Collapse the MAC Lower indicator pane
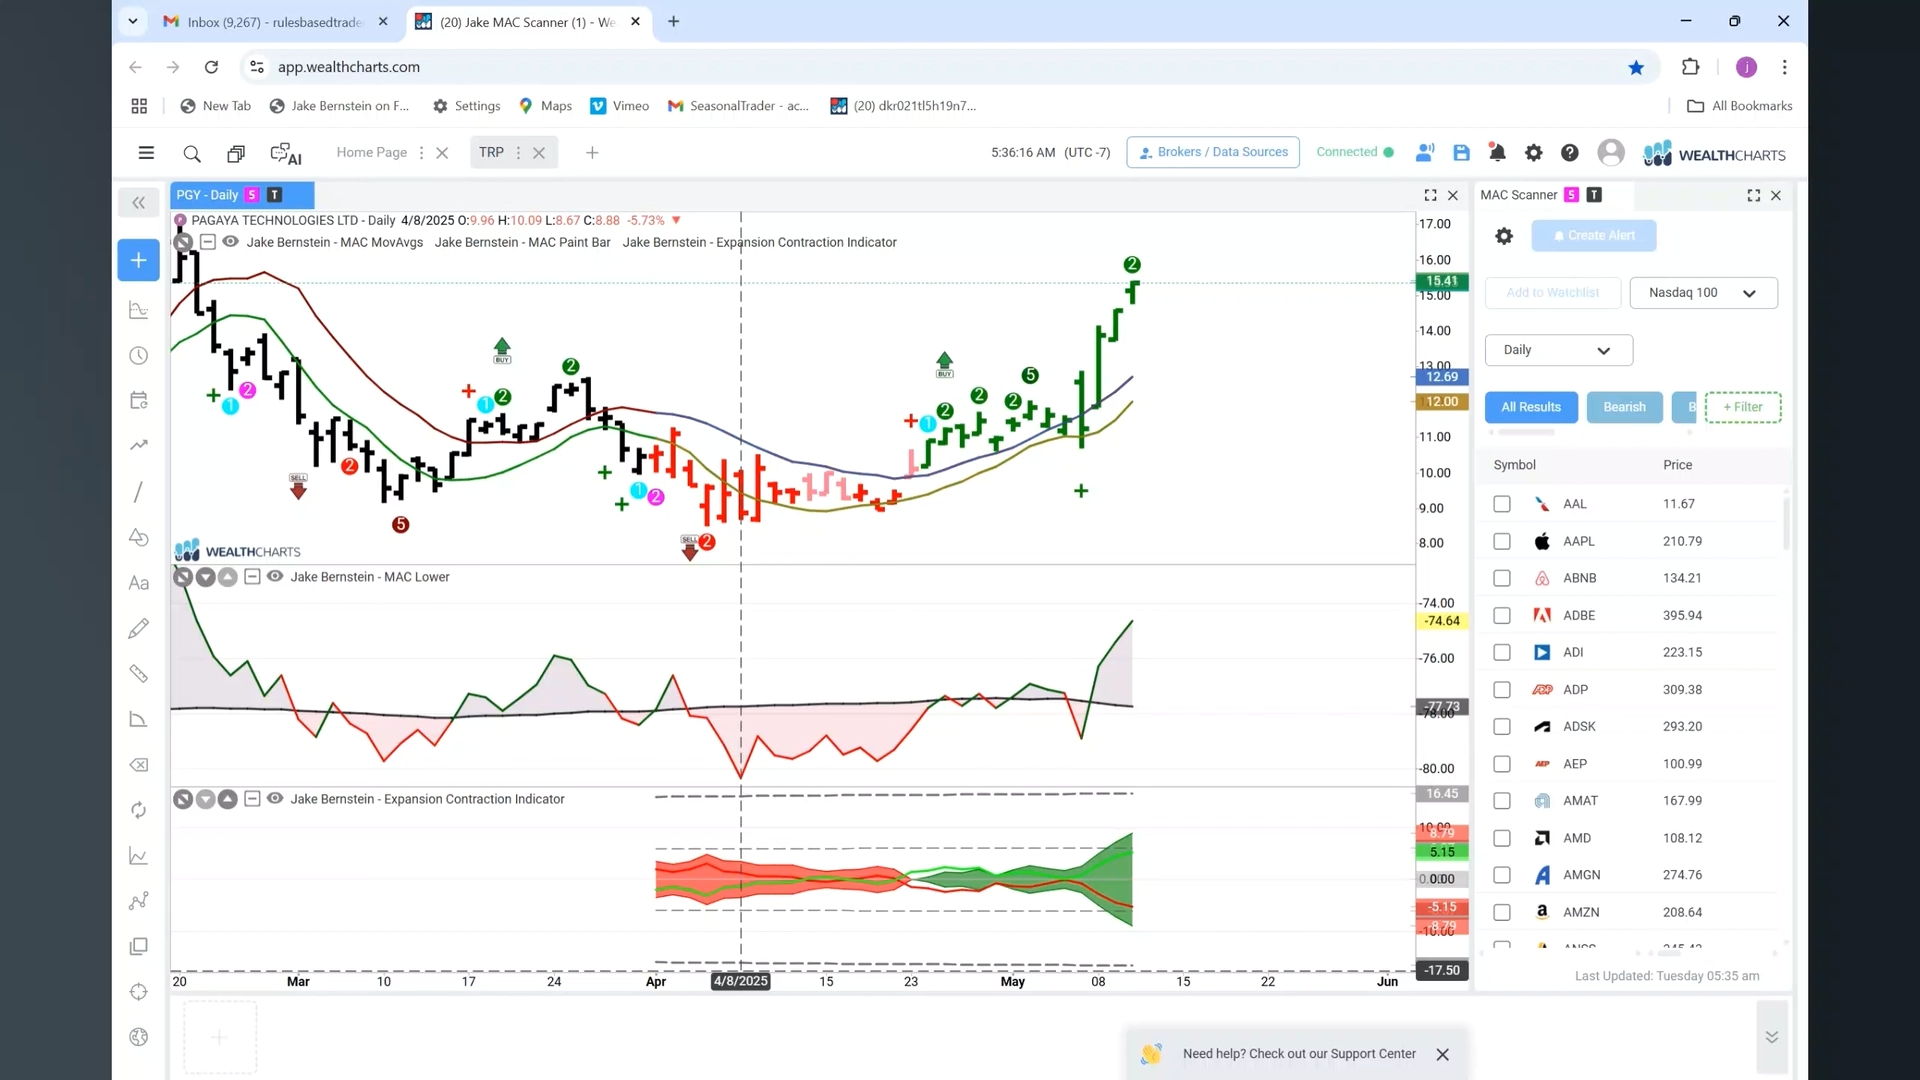The image size is (1920, 1080). click(252, 577)
